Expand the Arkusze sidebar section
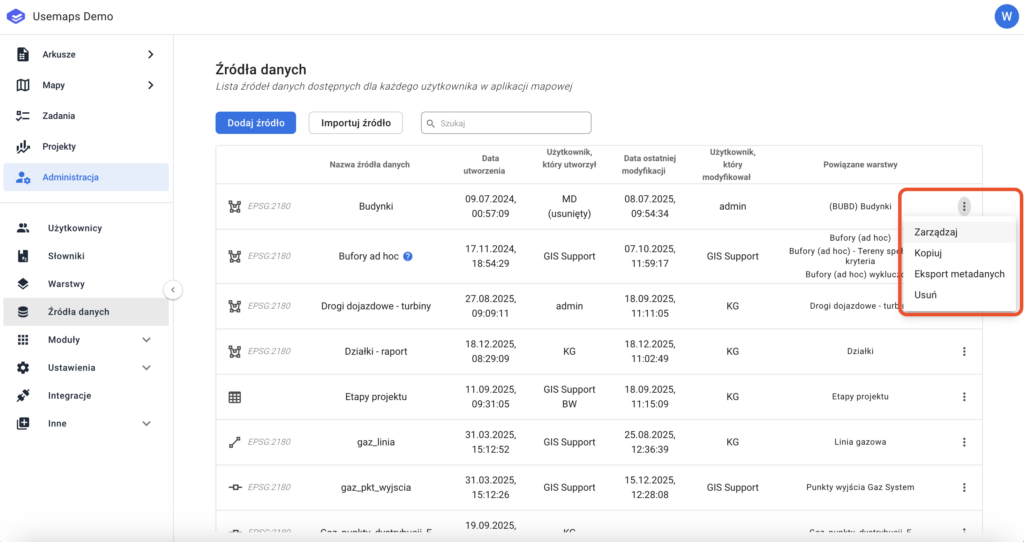 point(150,54)
